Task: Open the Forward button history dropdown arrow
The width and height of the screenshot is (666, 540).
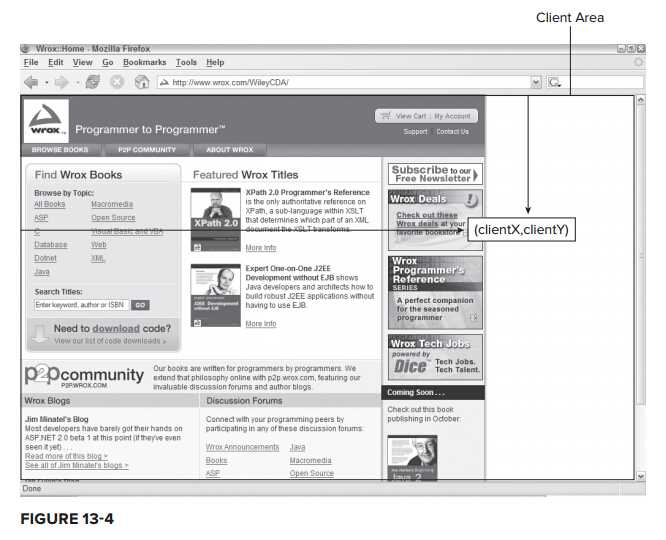Action: pyautogui.click(x=77, y=82)
